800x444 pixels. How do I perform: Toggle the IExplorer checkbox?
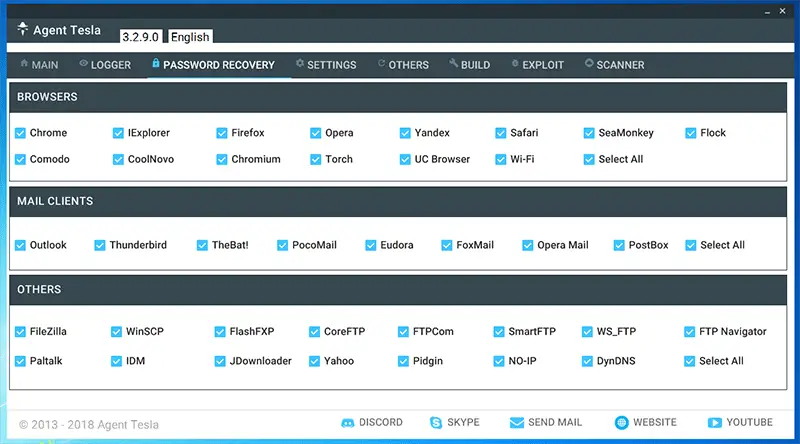click(118, 133)
